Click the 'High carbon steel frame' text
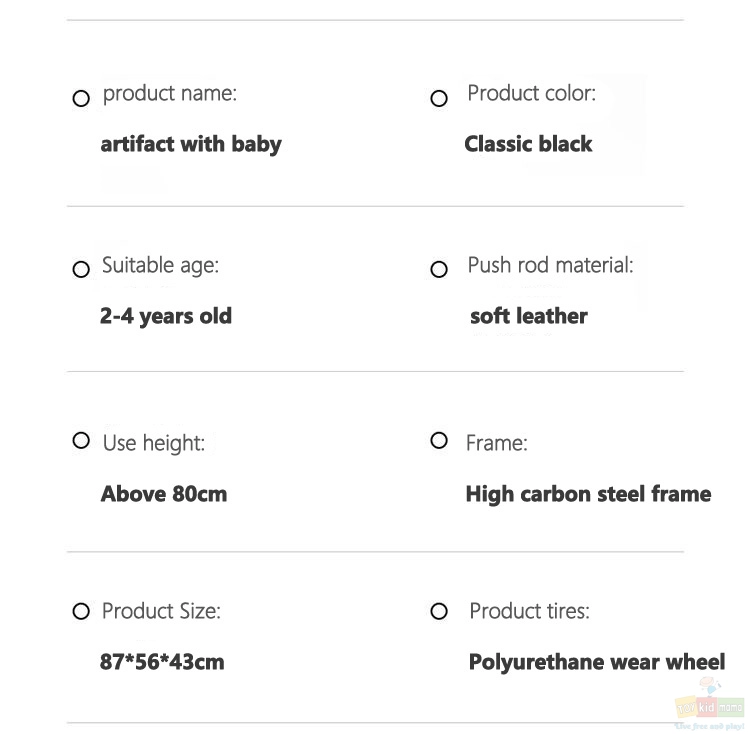Viewport: 750px width, 734px height. (588, 494)
